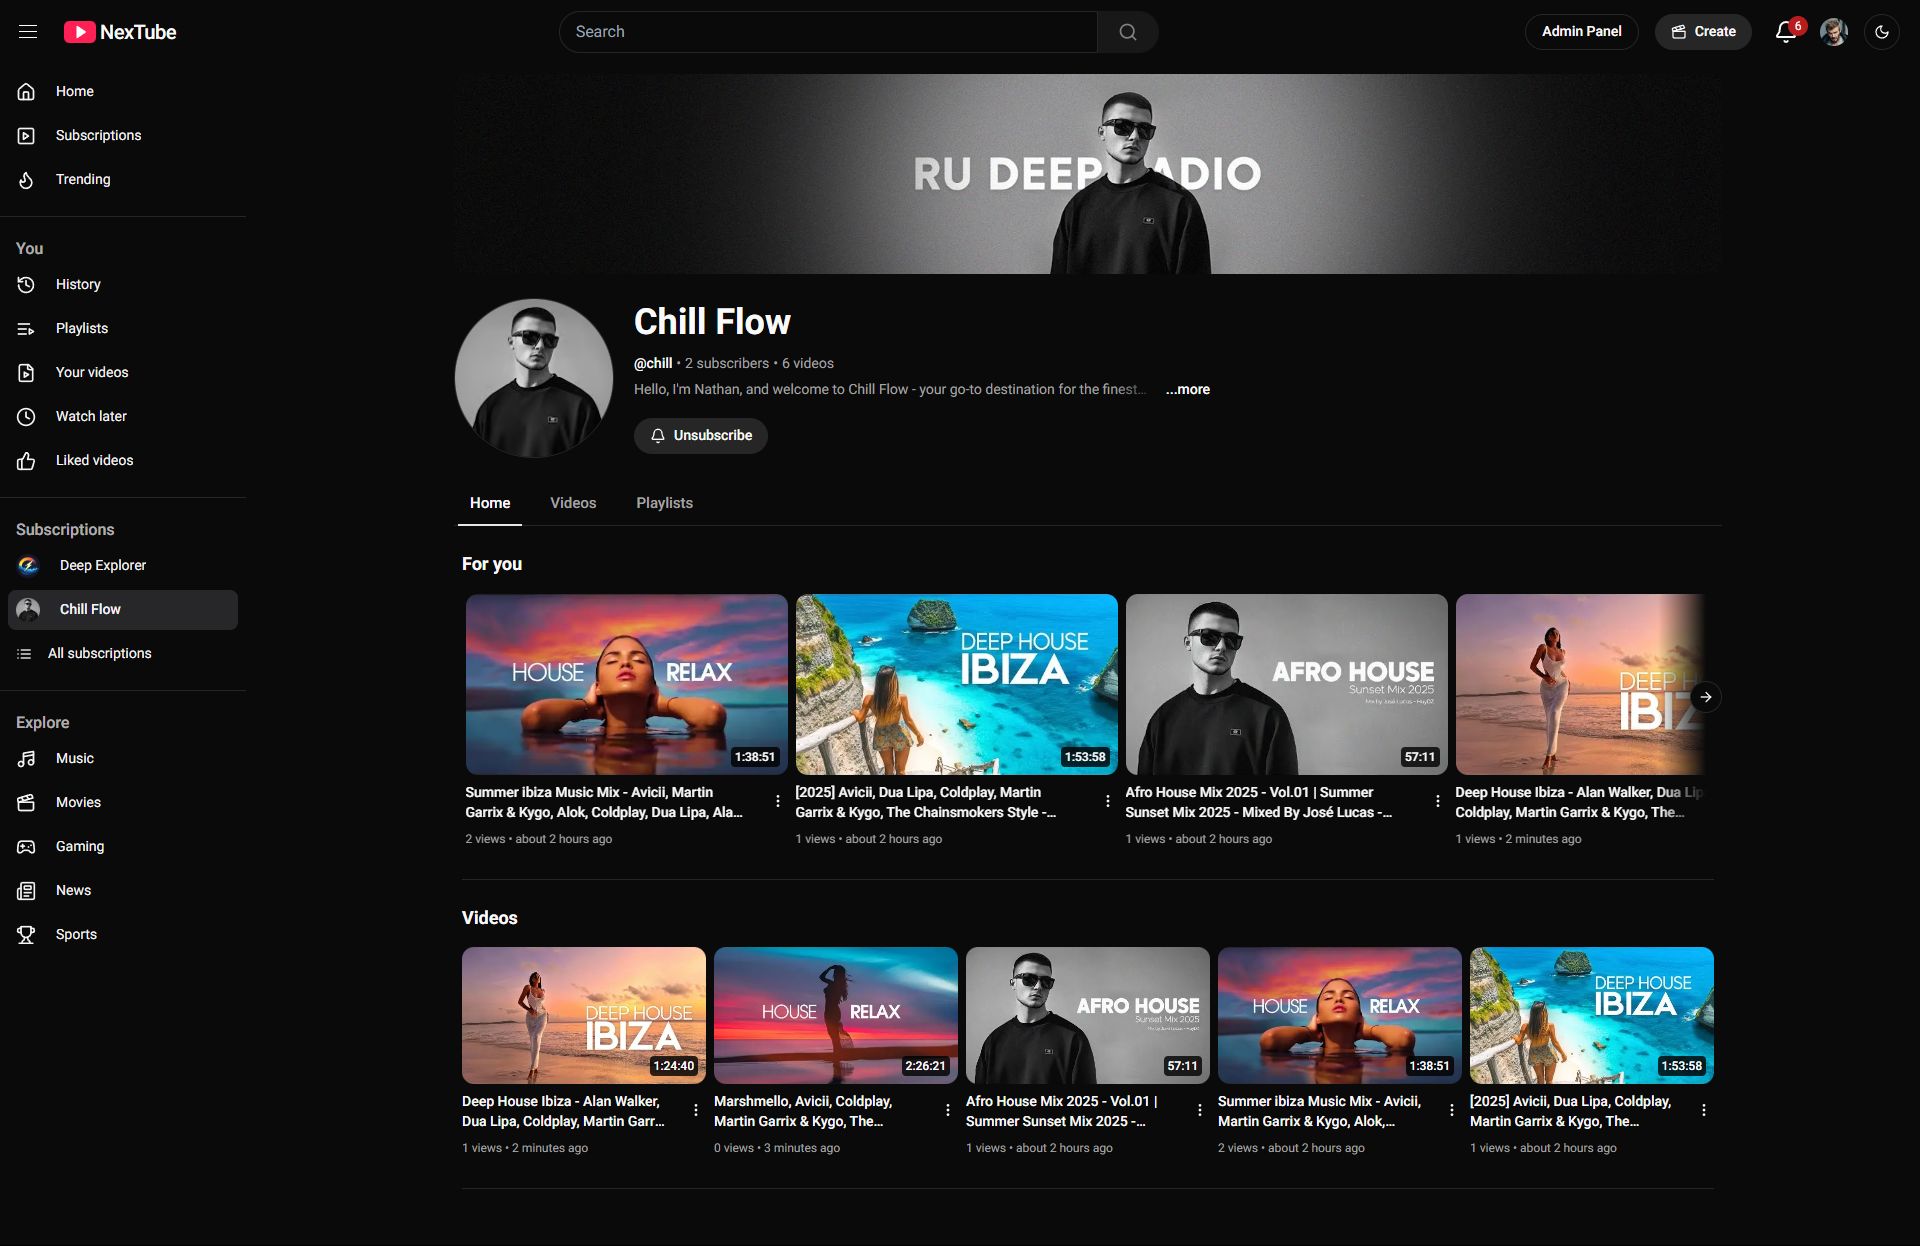Open Trending from the sidebar
Image resolution: width=1920 pixels, height=1246 pixels.
(x=83, y=180)
